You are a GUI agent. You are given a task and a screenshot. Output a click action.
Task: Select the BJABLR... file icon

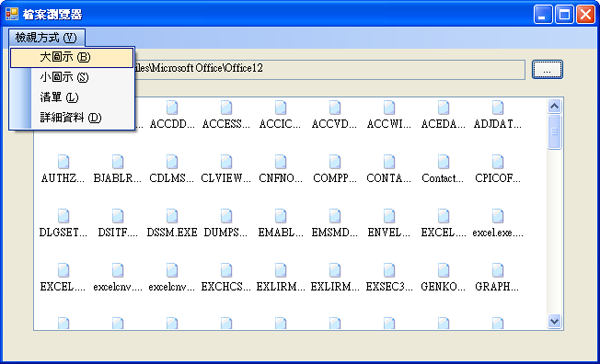pos(118,162)
